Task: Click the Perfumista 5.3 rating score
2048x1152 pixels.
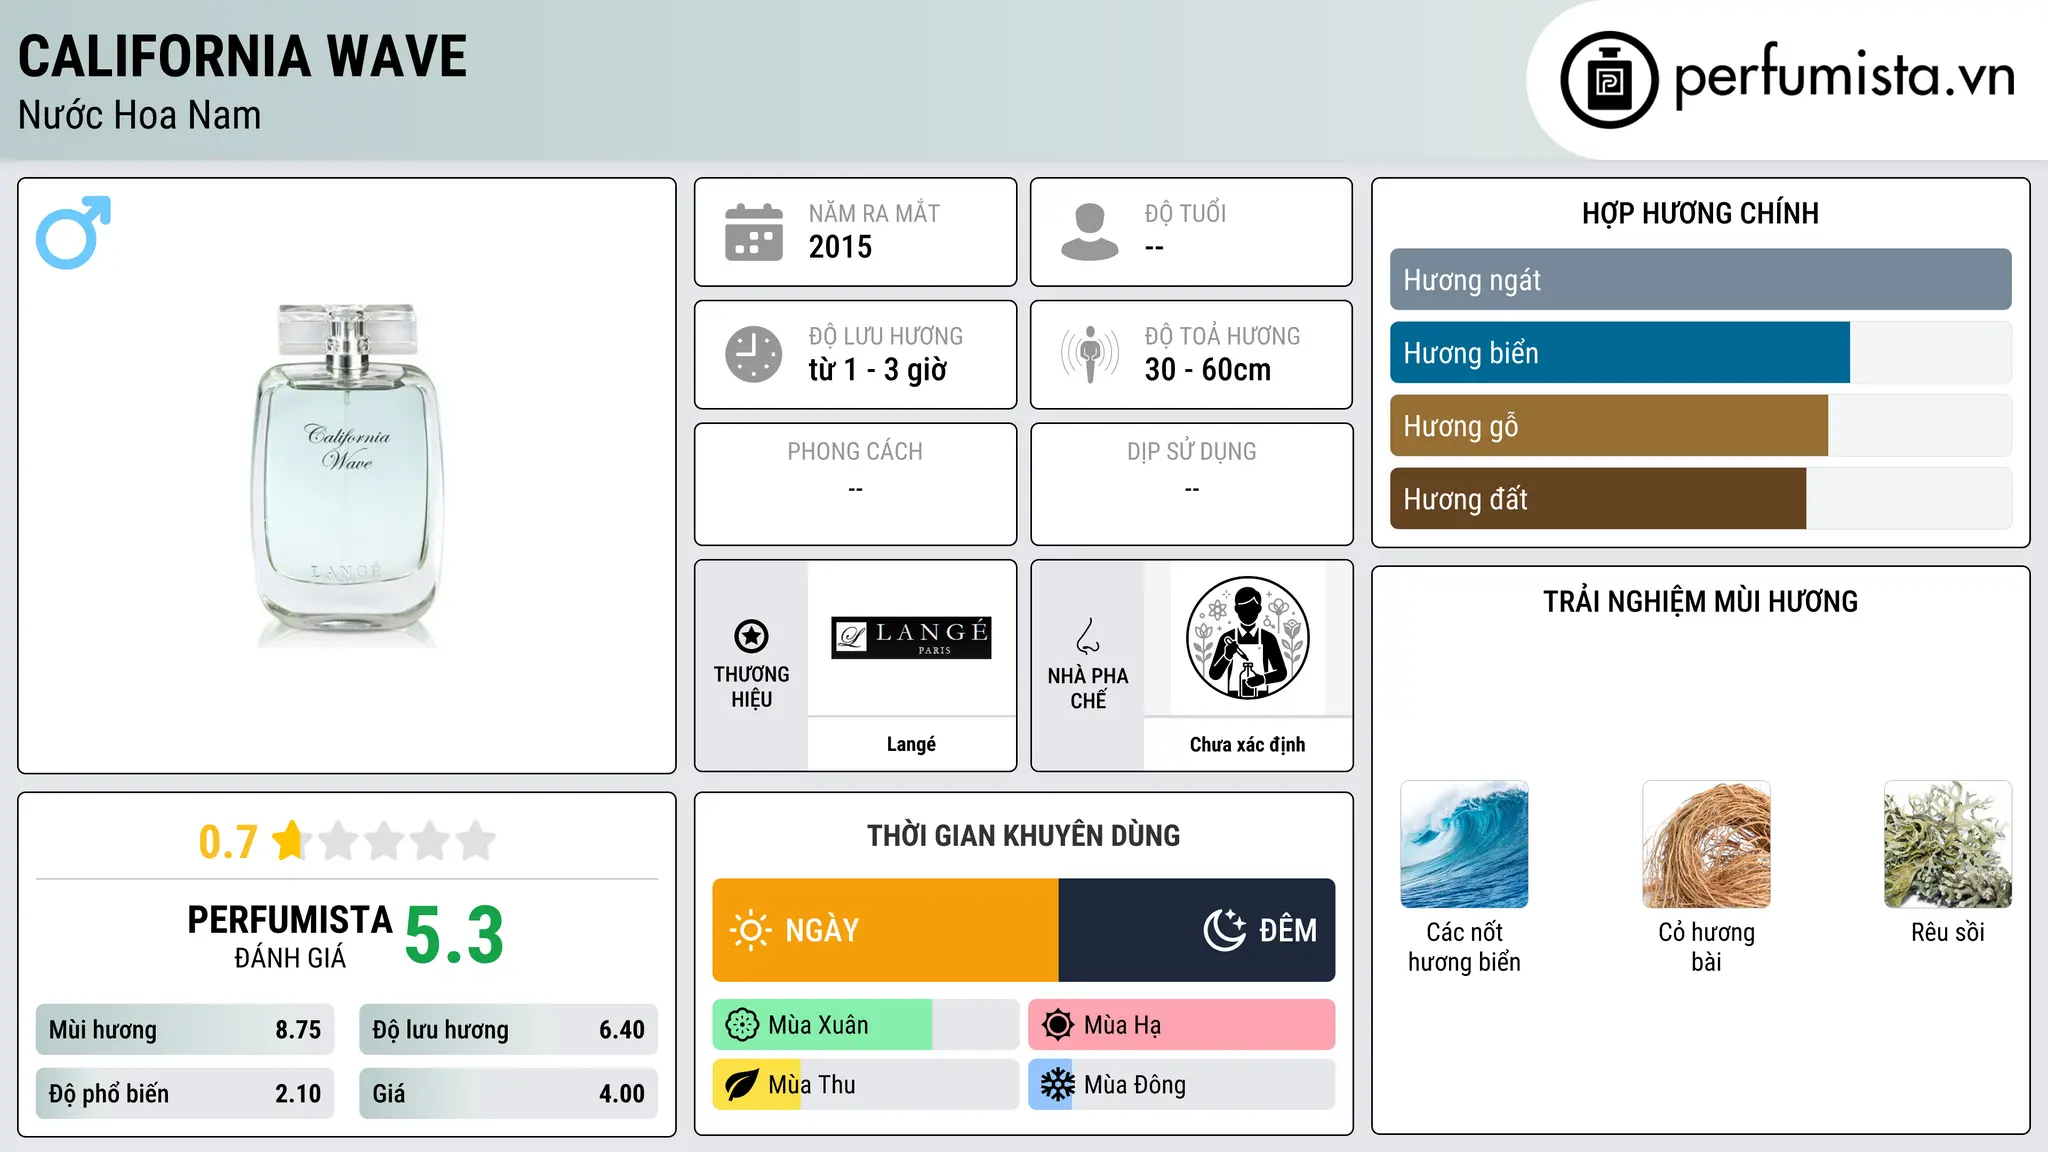Action: pyautogui.click(x=454, y=936)
